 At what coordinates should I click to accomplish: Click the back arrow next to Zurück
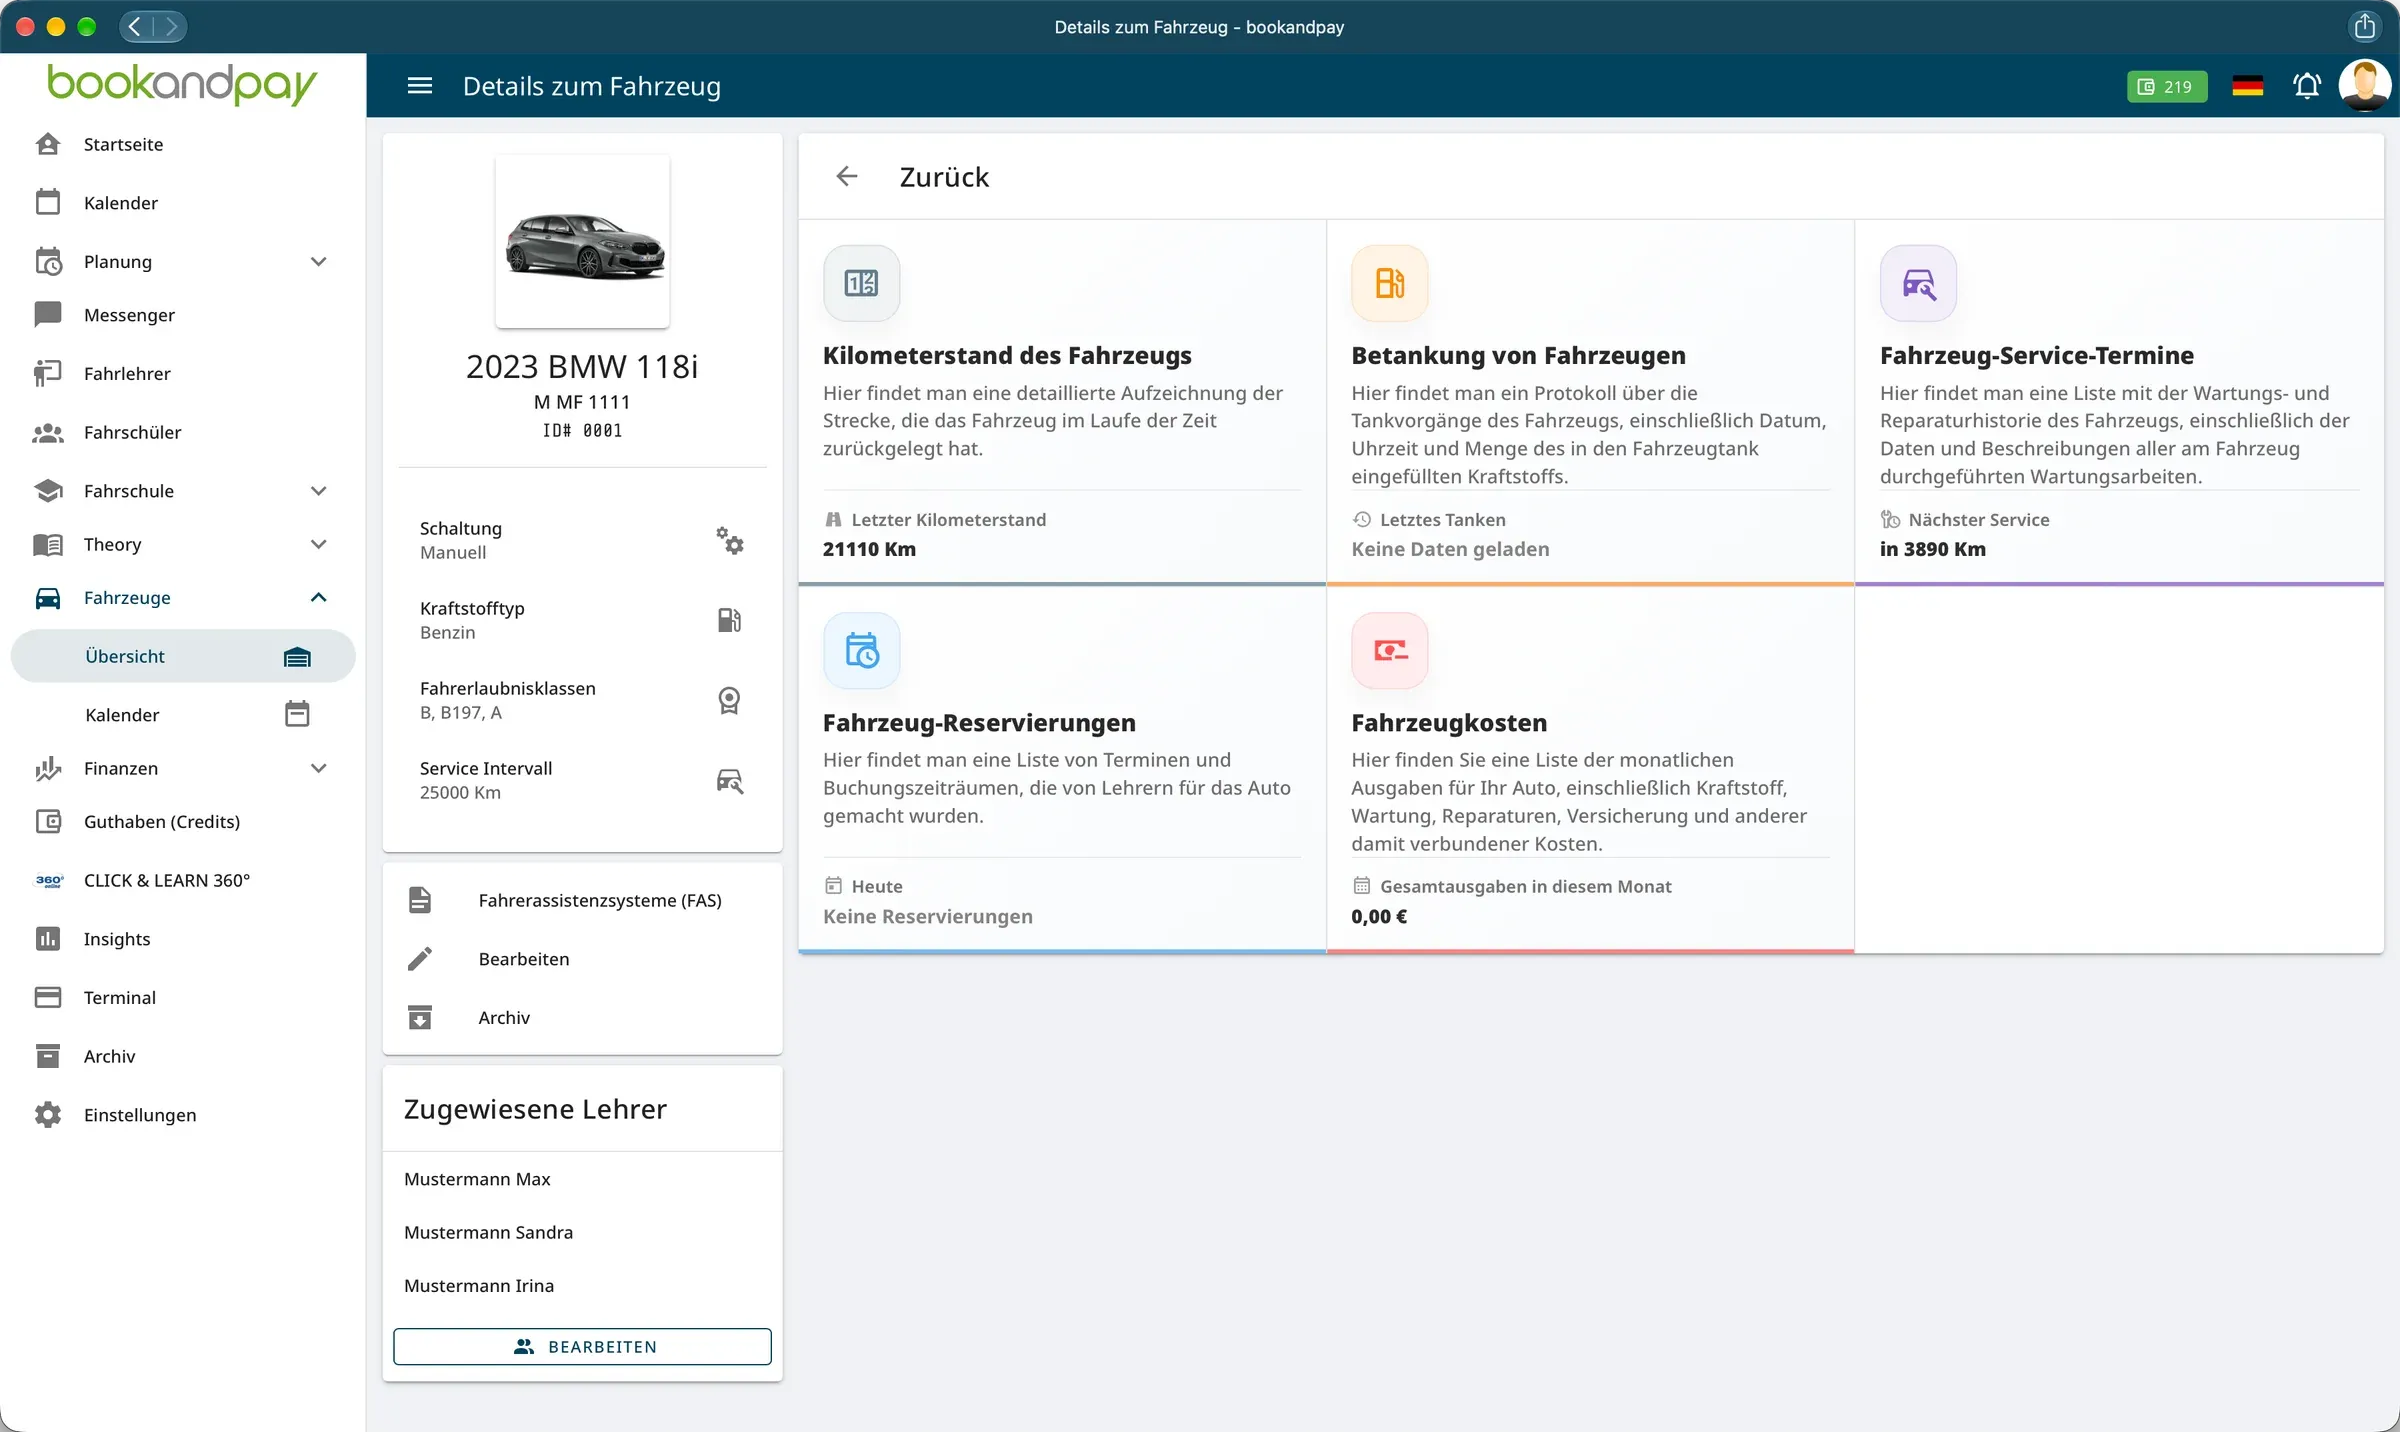pos(847,177)
